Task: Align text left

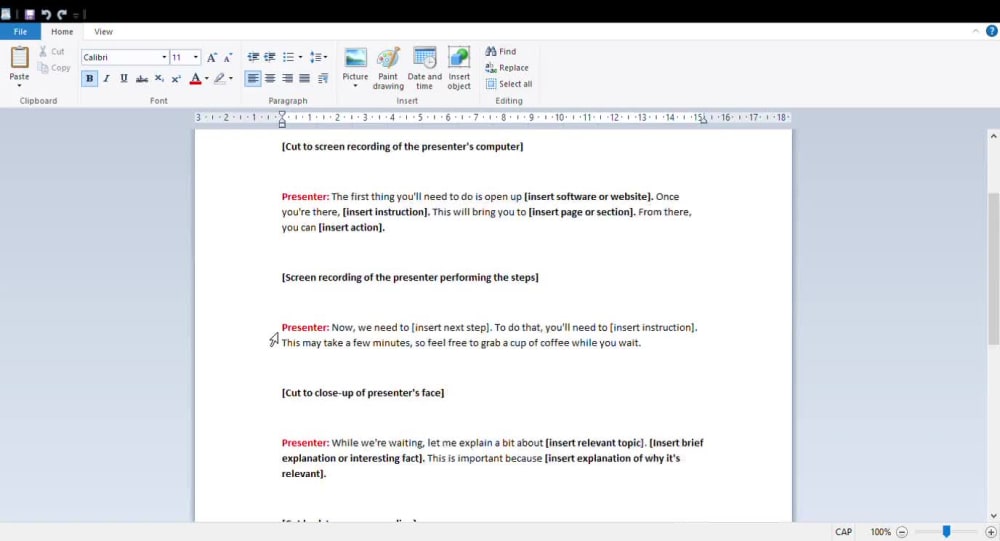Action: (253, 78)
